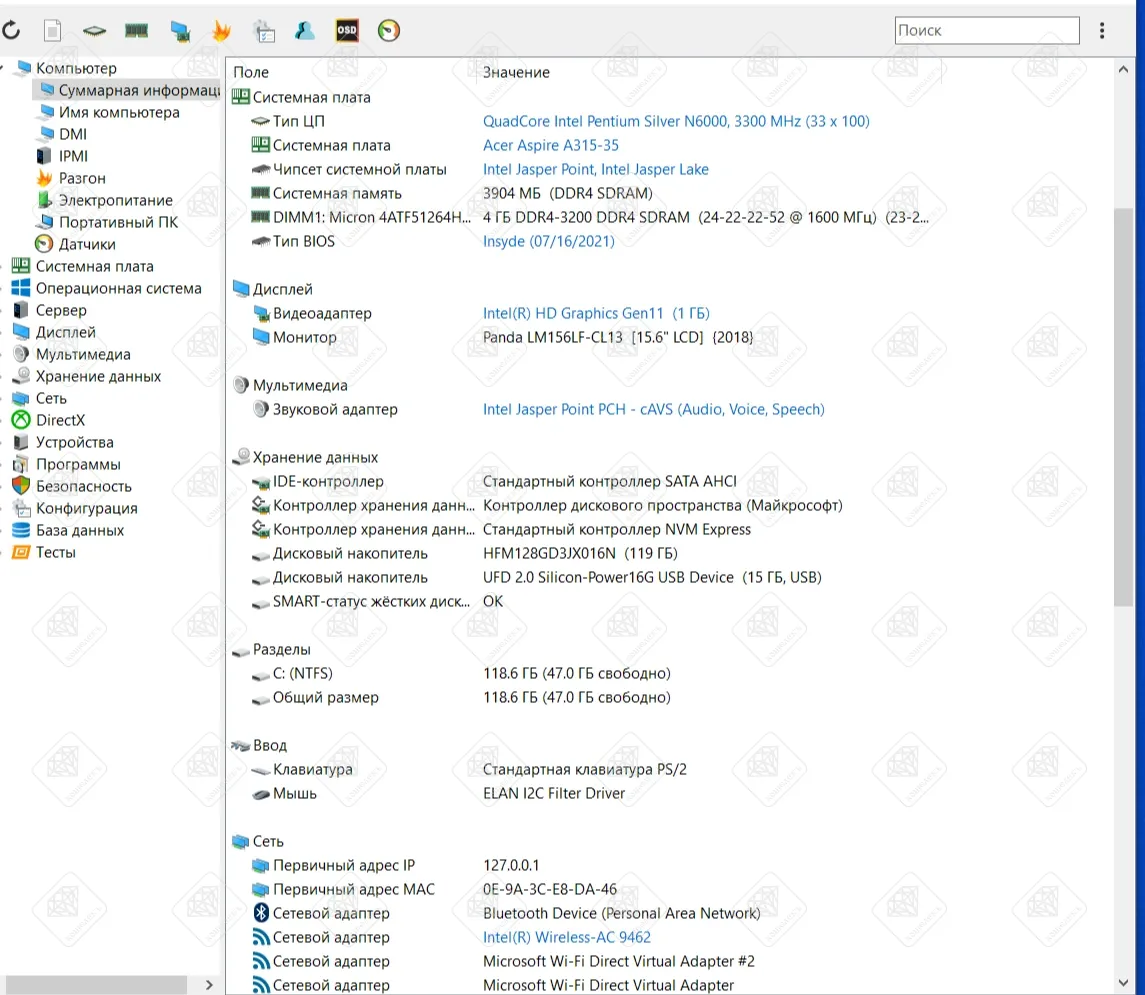Viewport: 1145px width, 995px height.
Task: Open the Report page icon in toolbar
Action: click(x=53, y=31)
